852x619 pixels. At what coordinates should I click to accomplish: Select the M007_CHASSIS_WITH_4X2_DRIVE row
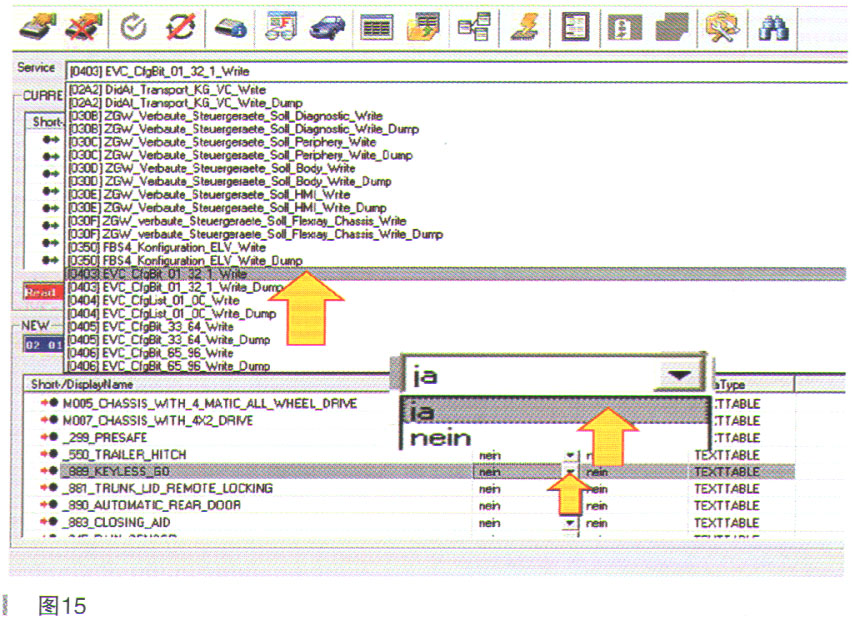[x=158, y=421]
